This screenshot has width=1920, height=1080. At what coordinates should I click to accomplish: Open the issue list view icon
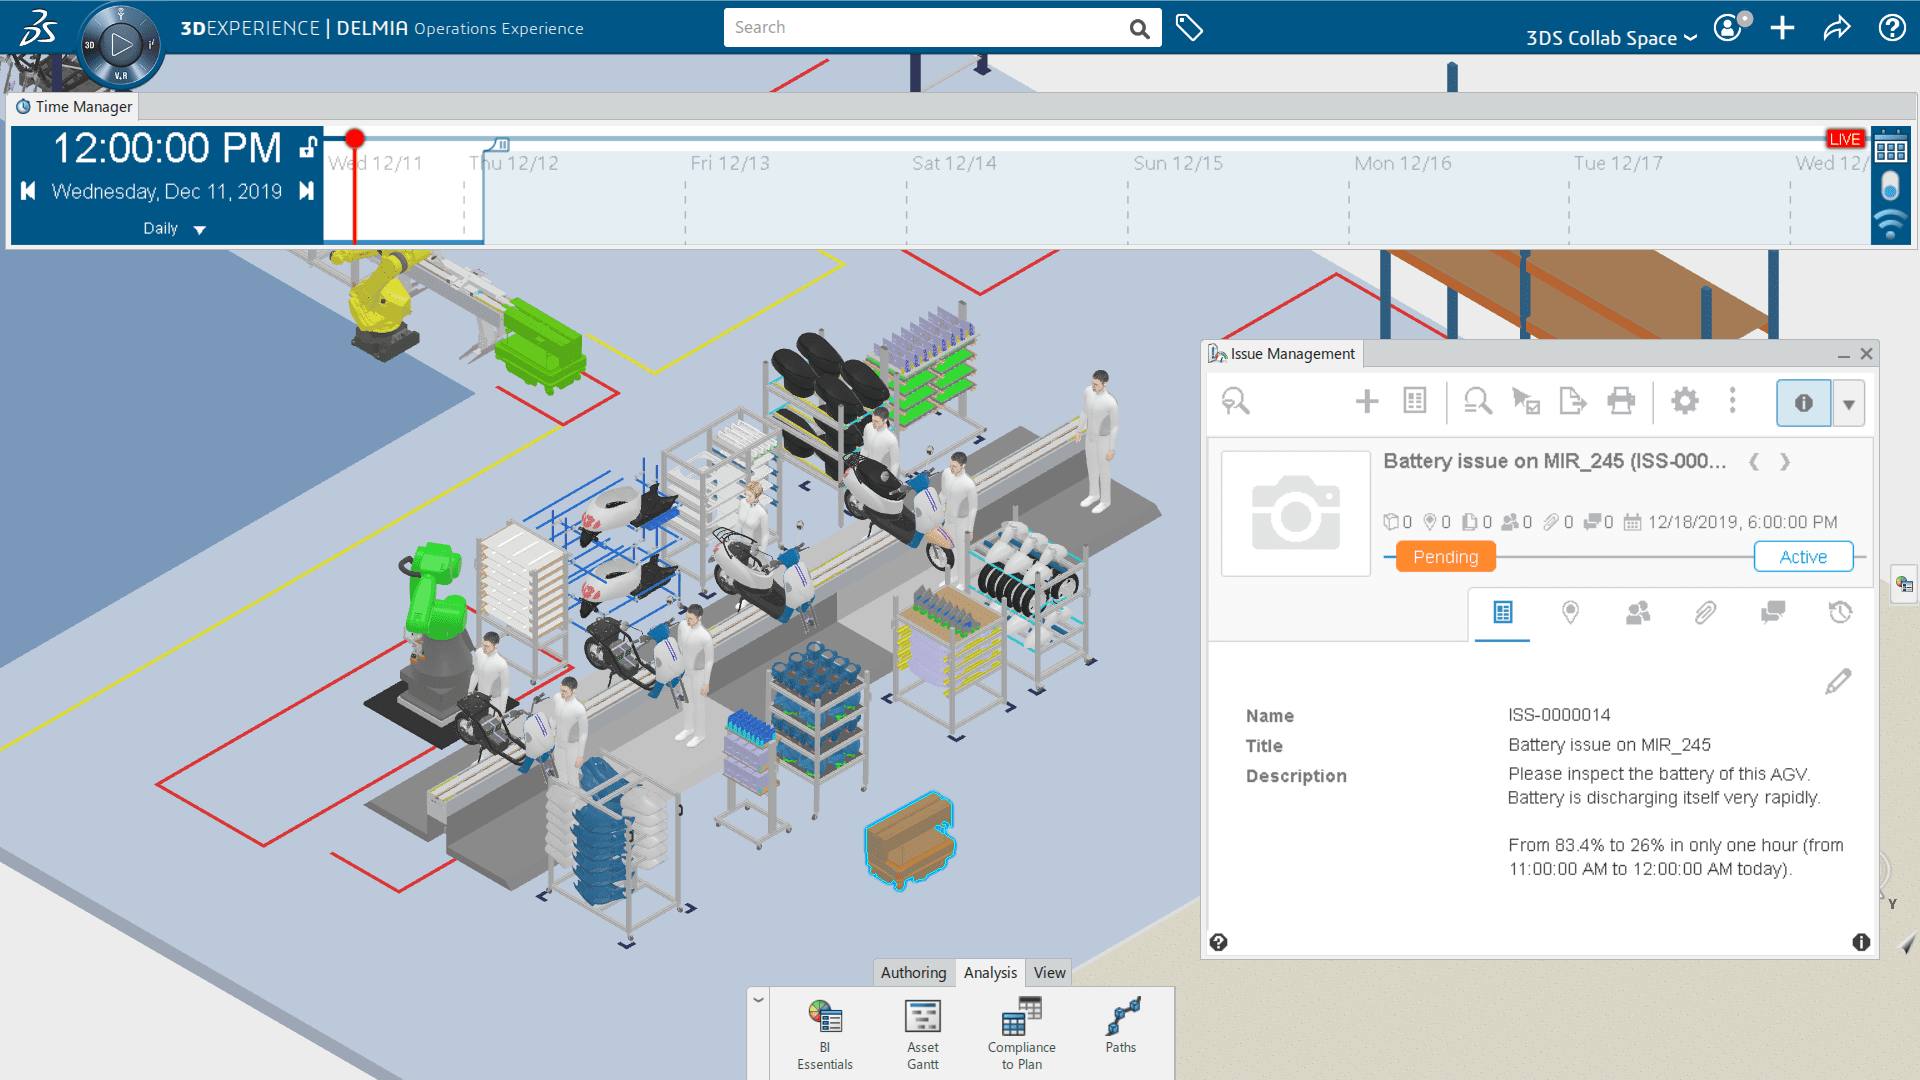tap(1415, 401)
